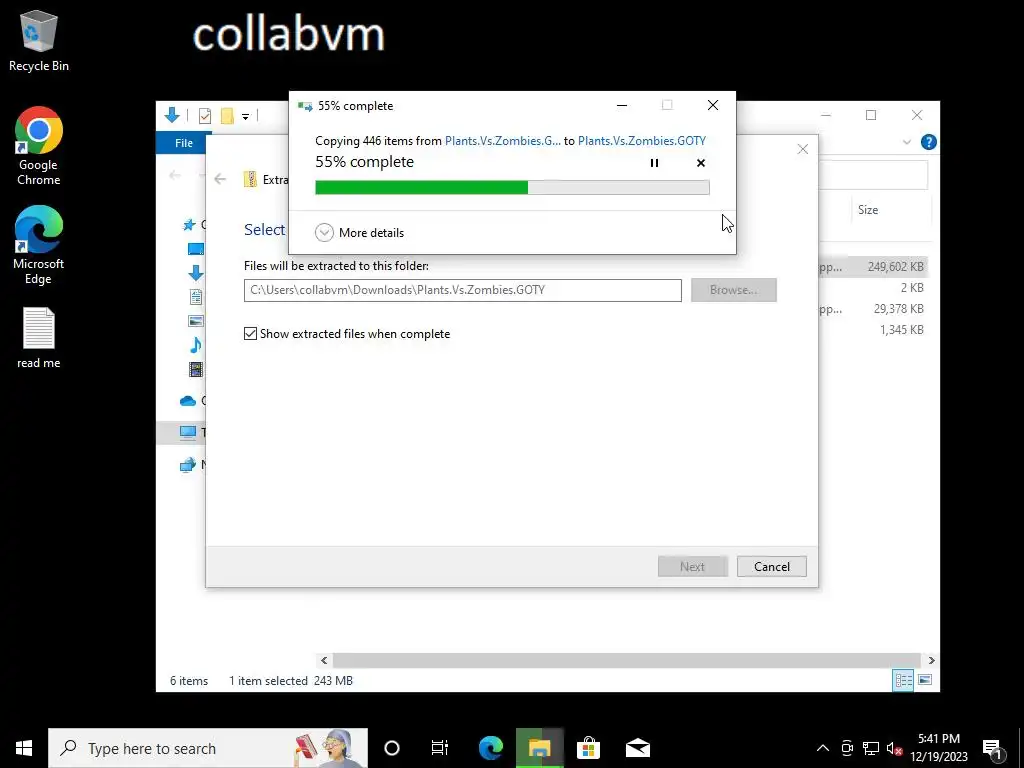
Task: Open Pictures icon in Explorer sidebar
Action: [x=195, y=321]
